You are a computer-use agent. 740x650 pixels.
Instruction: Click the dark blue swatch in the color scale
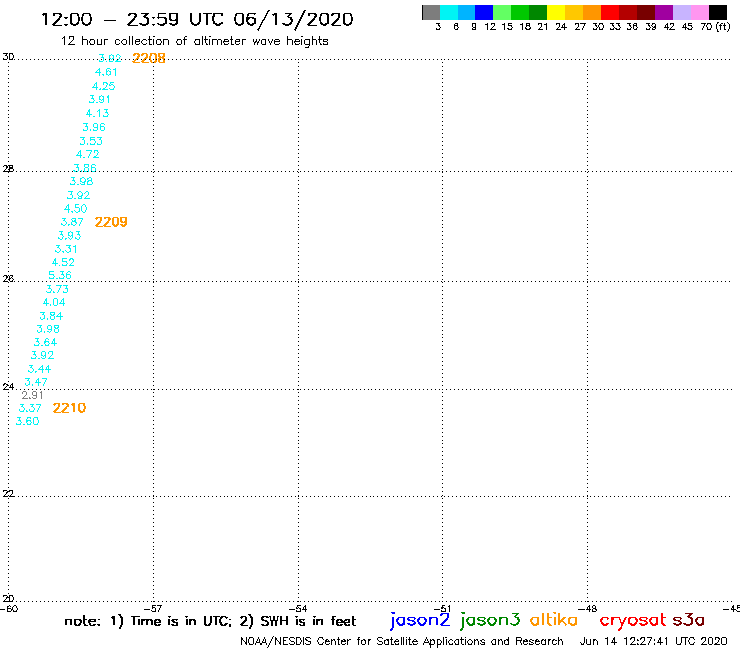[x=484, y=12]
